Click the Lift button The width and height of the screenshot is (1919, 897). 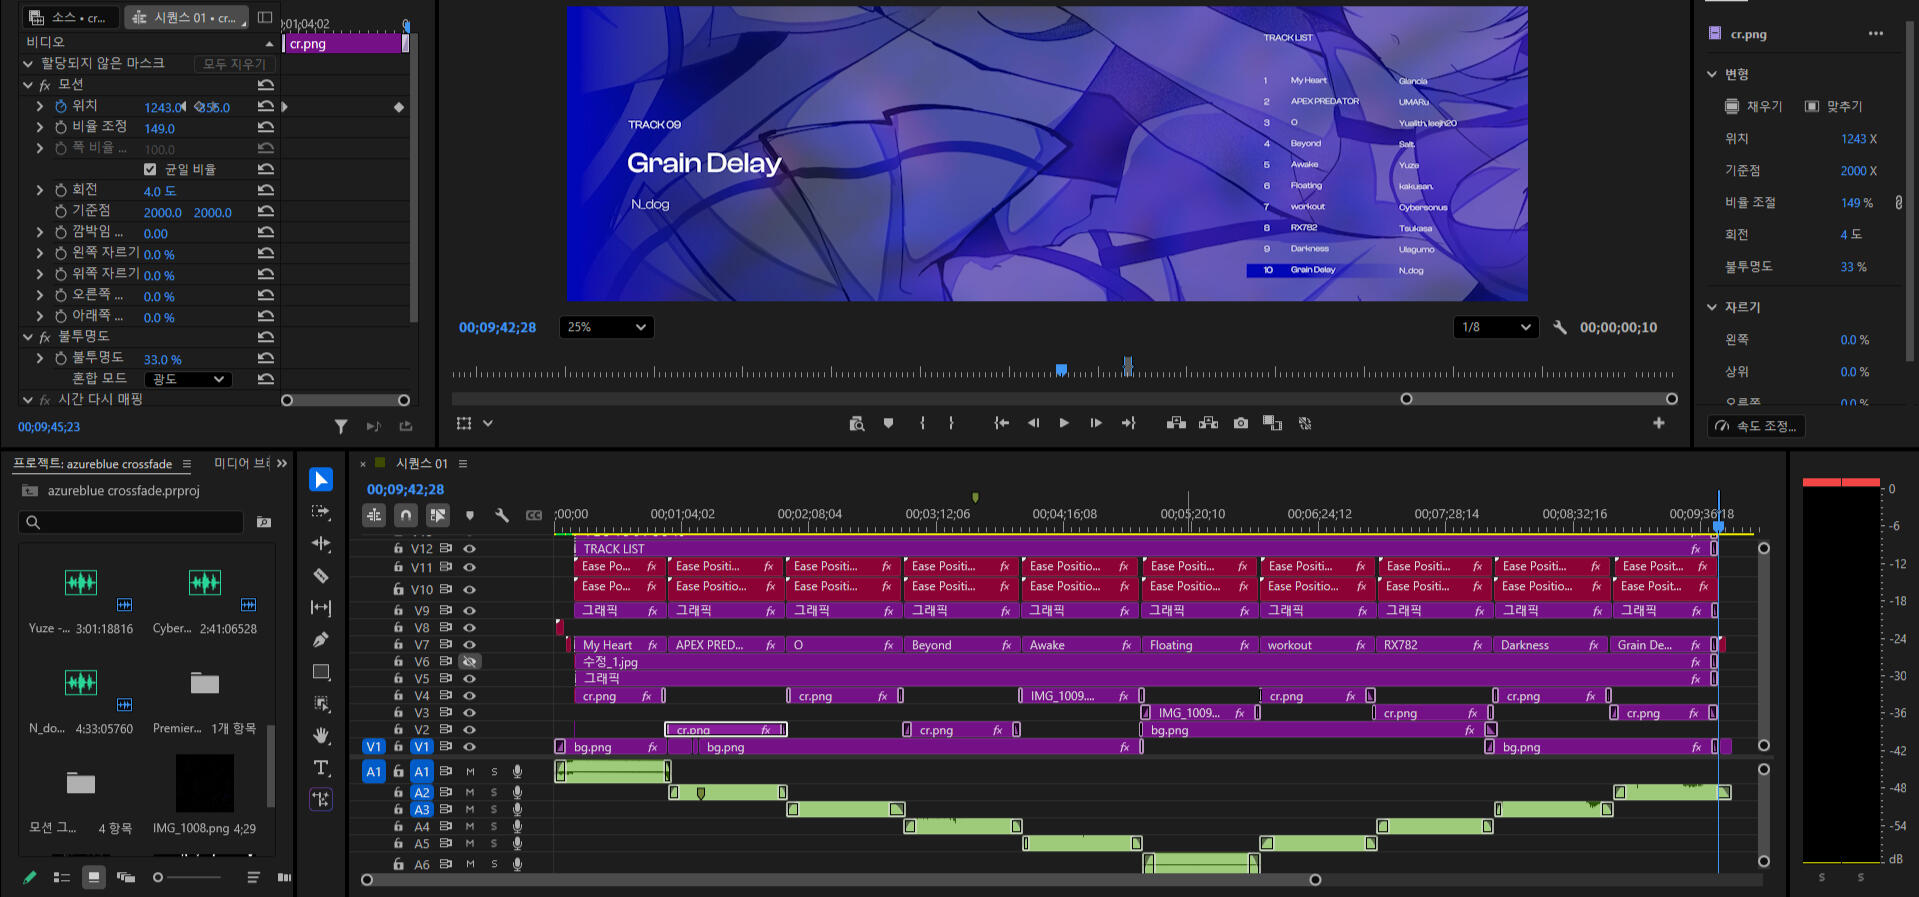(1176, 424)
